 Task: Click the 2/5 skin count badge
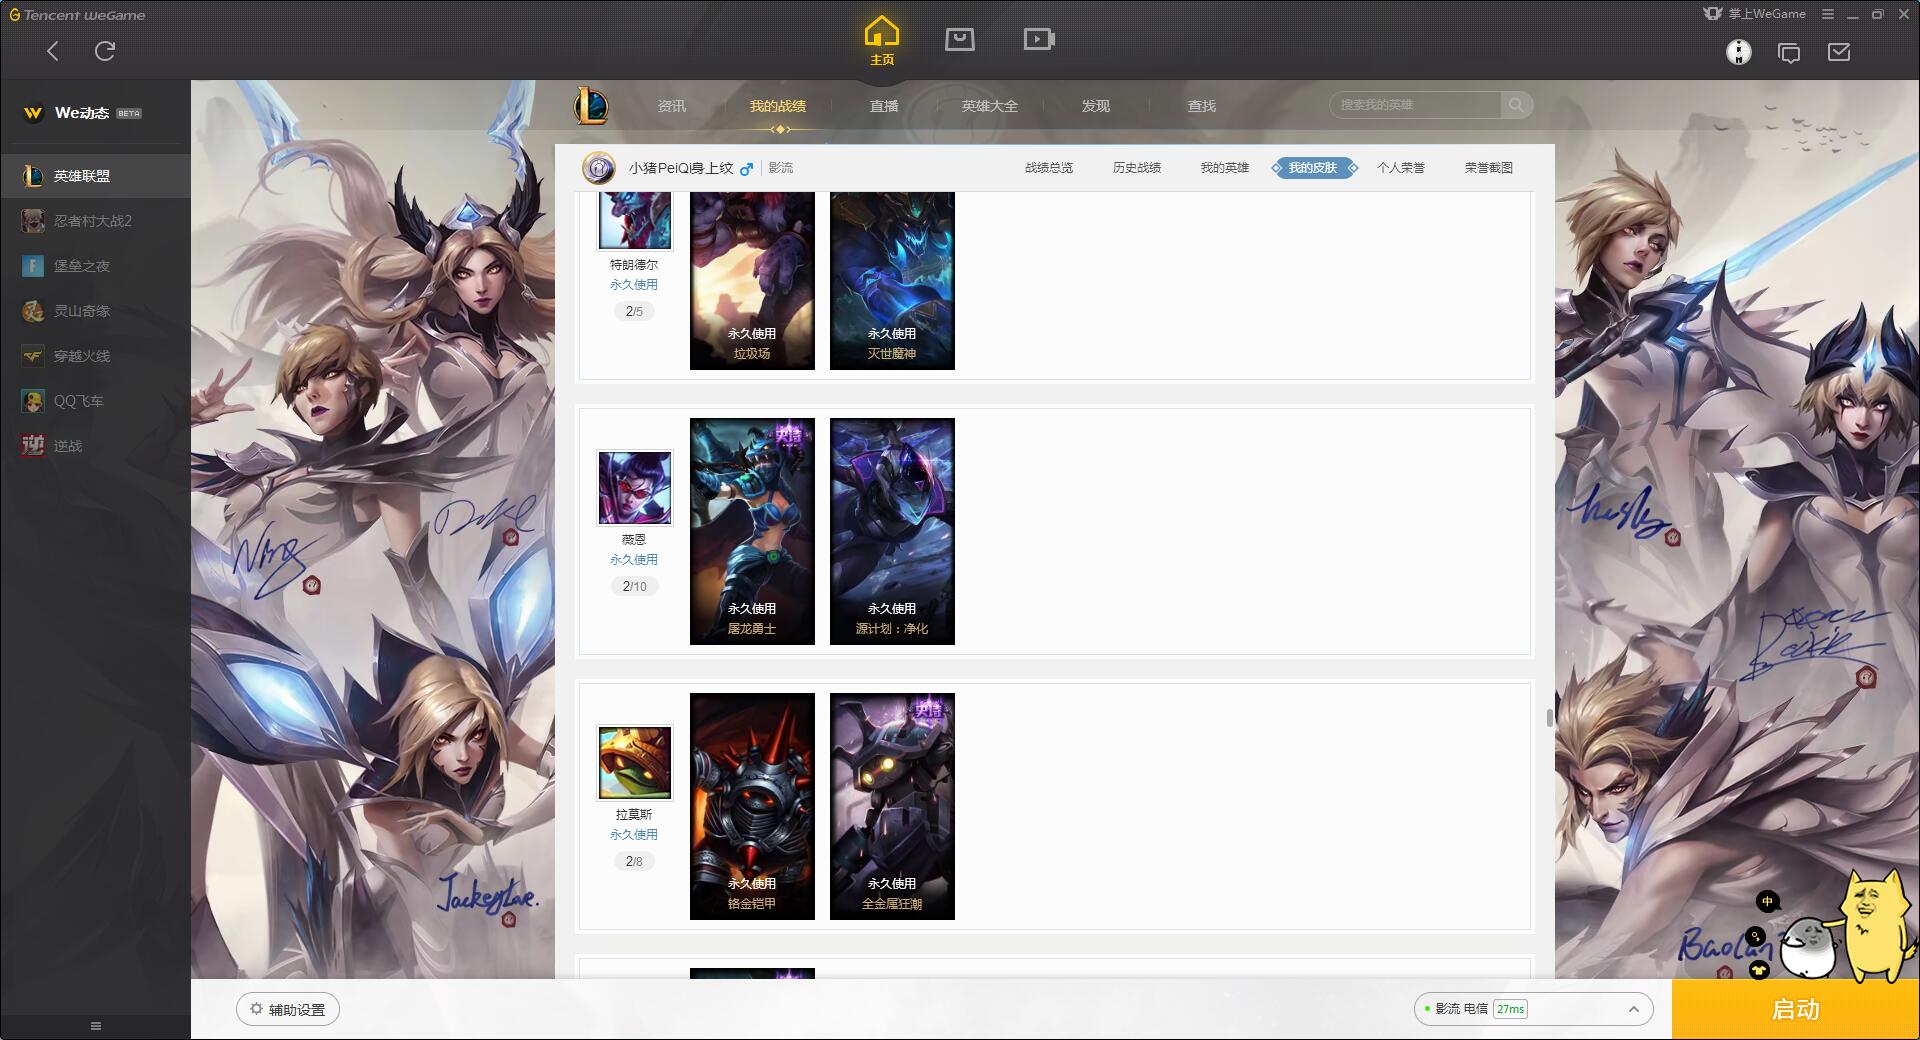pyautogui.click(x=634, y=311)
